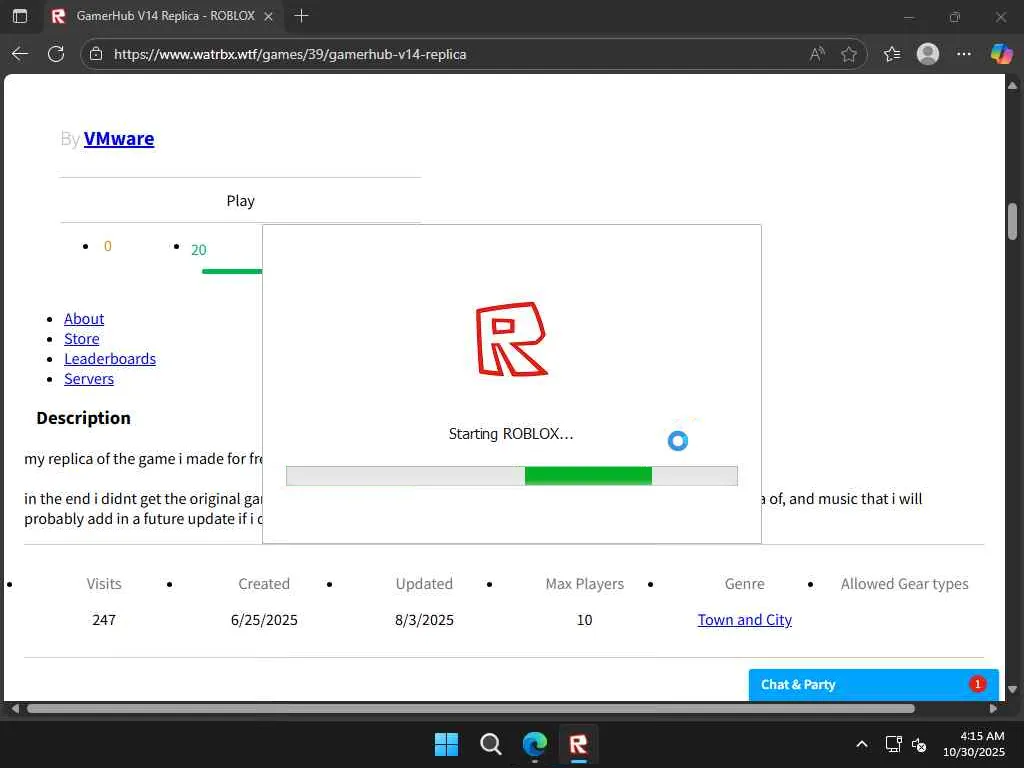Click the Allowed Gear types label

click(x=904, y=584)
